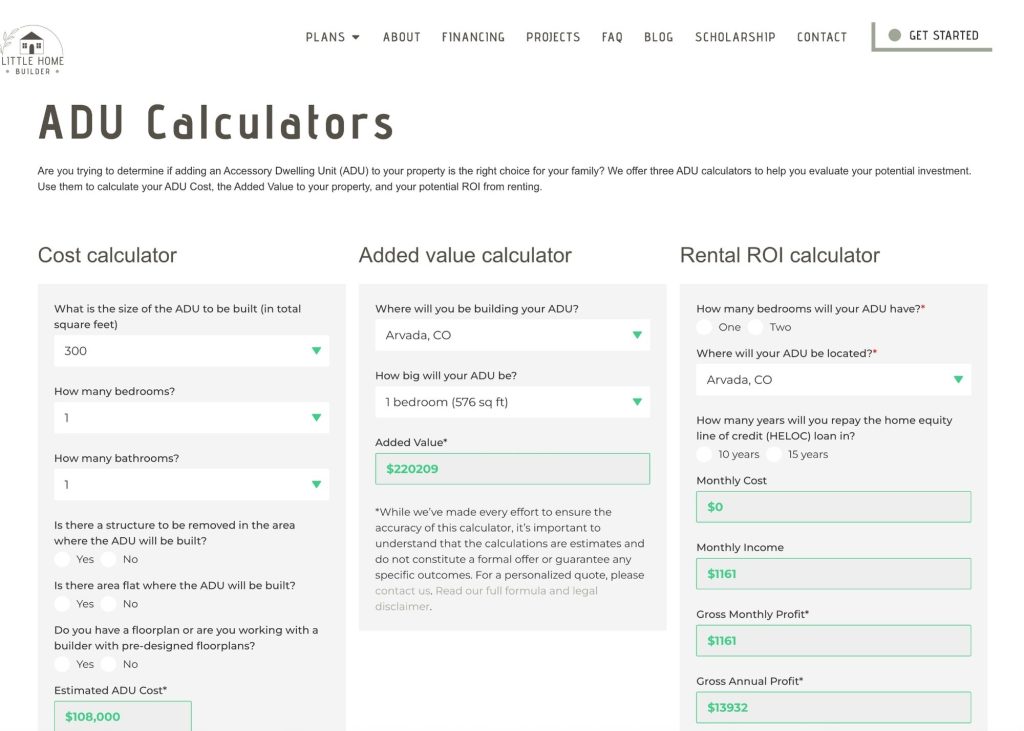Click the contact us link in disclaimer
The height and width of the screenshot is (731, 1024).
pos(402,591)
